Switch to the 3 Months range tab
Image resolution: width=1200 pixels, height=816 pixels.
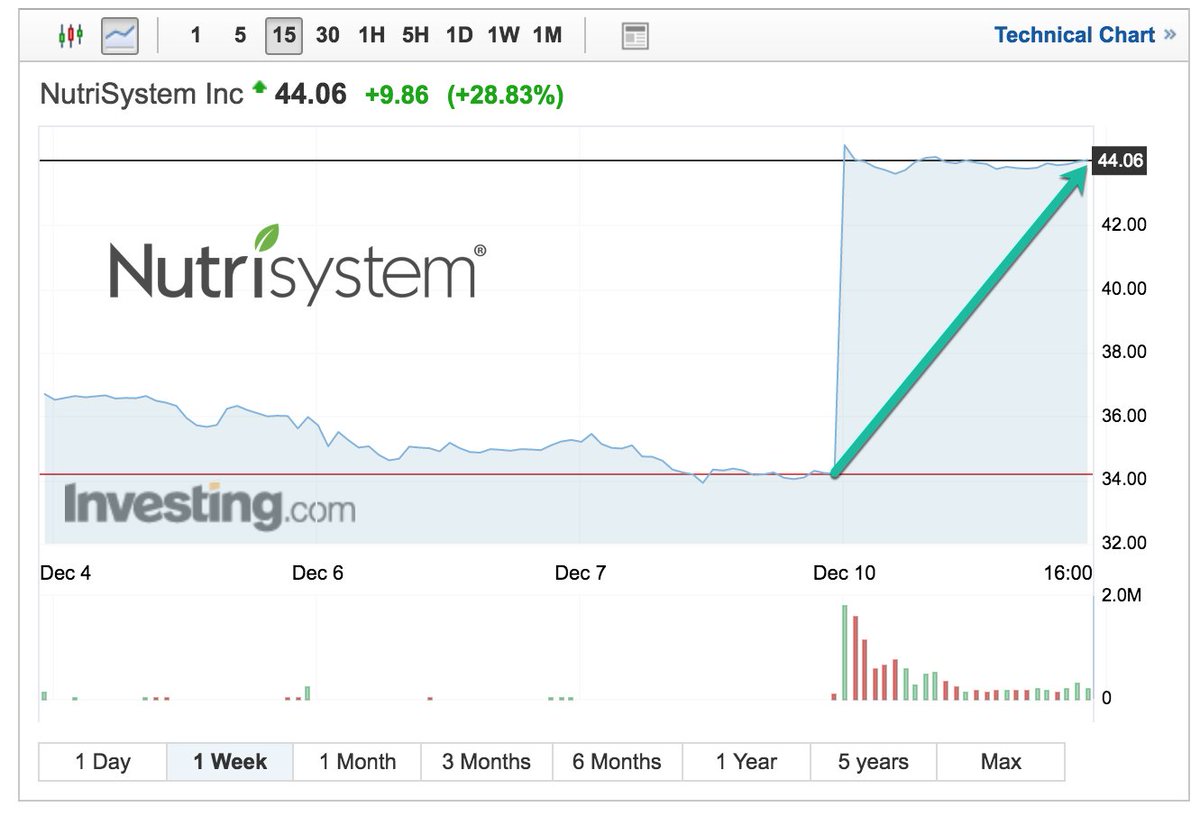click(486, 762)
